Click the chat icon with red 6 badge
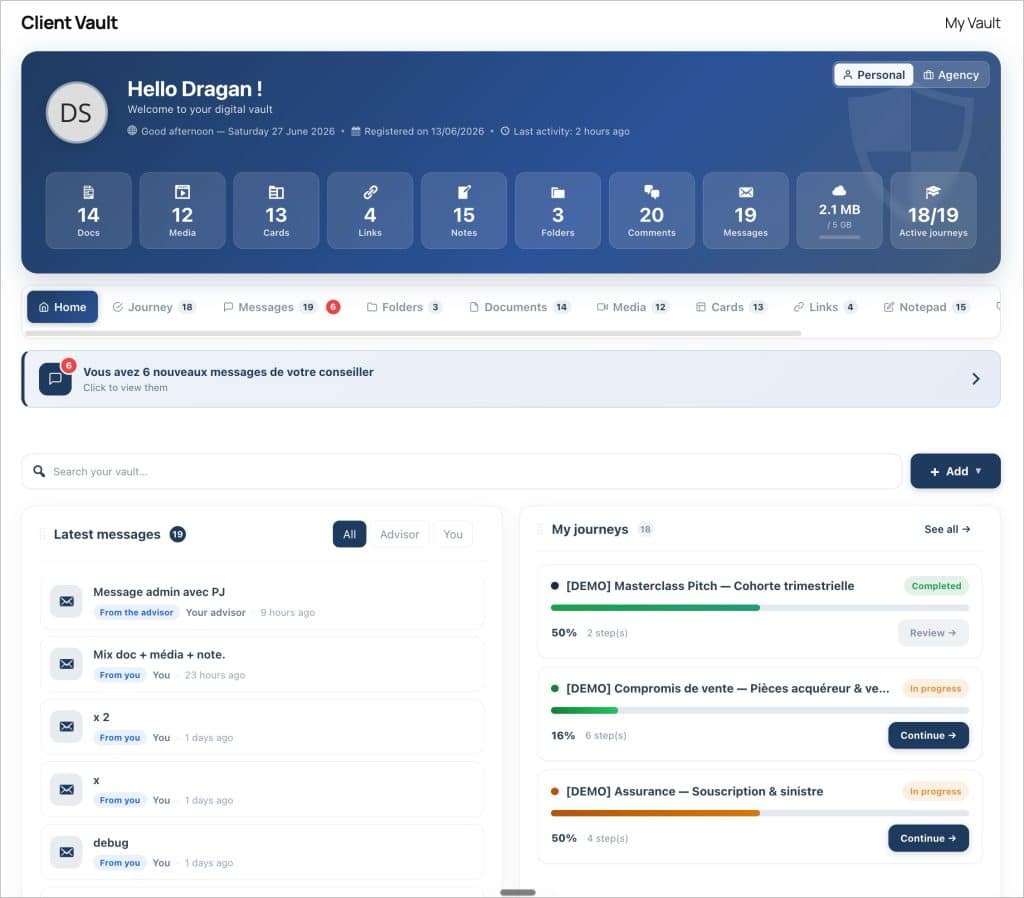 (x=56, y=379)
